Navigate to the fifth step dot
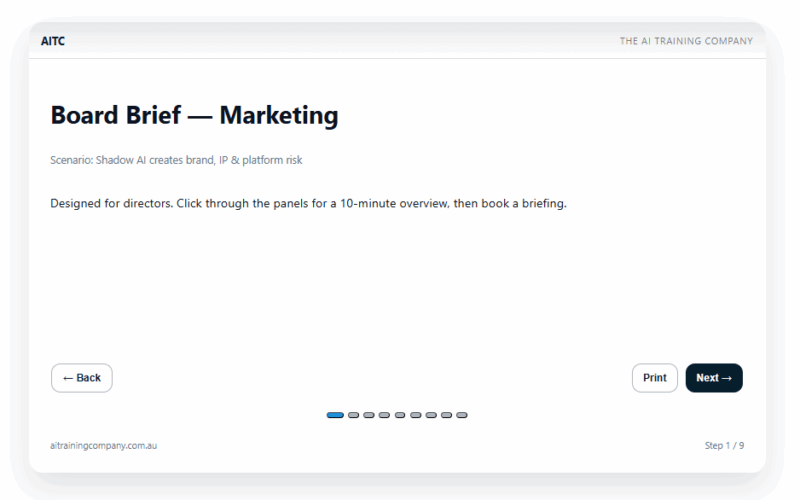Screen dimensions: 800x500 pos(400,415)
